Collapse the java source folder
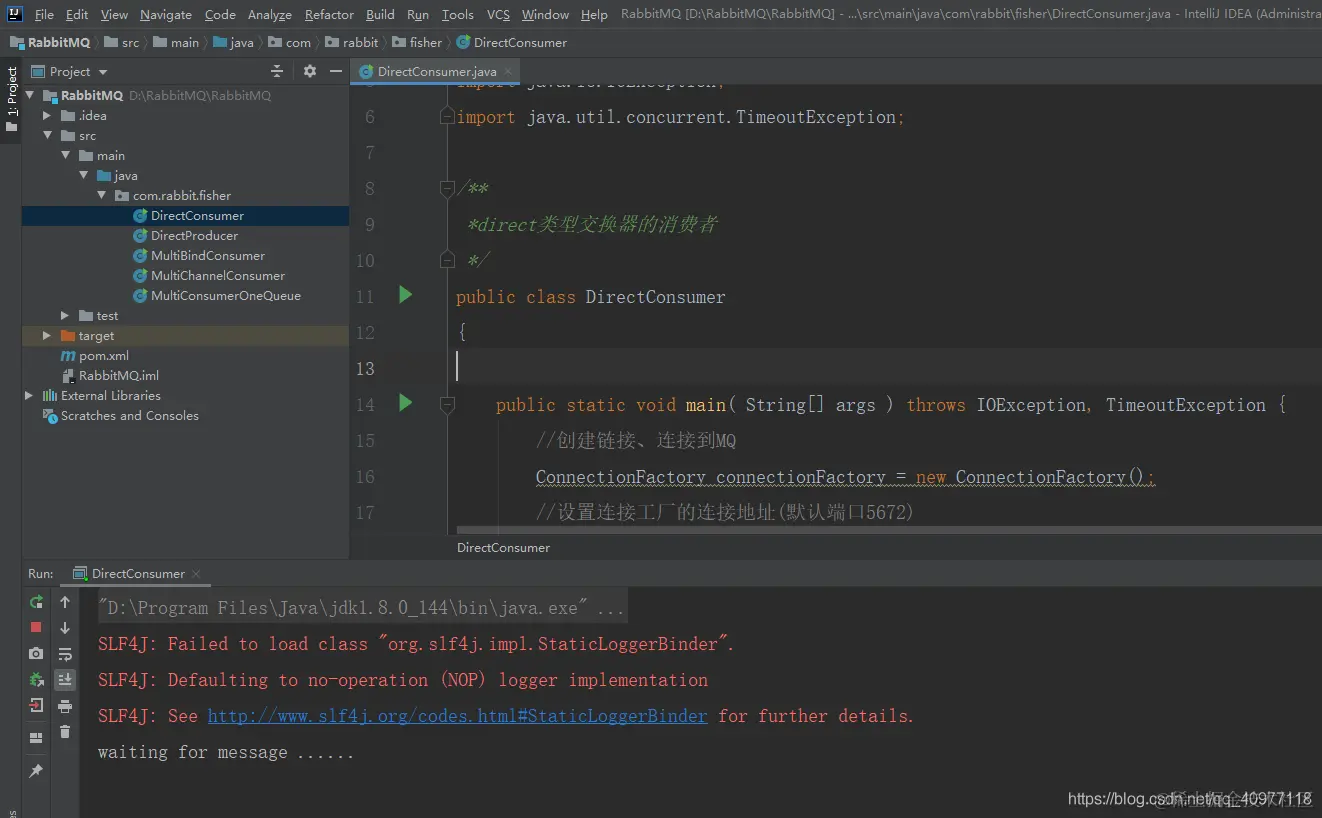The width and height of the screenshot is (1322, 818). click(83, 176)
